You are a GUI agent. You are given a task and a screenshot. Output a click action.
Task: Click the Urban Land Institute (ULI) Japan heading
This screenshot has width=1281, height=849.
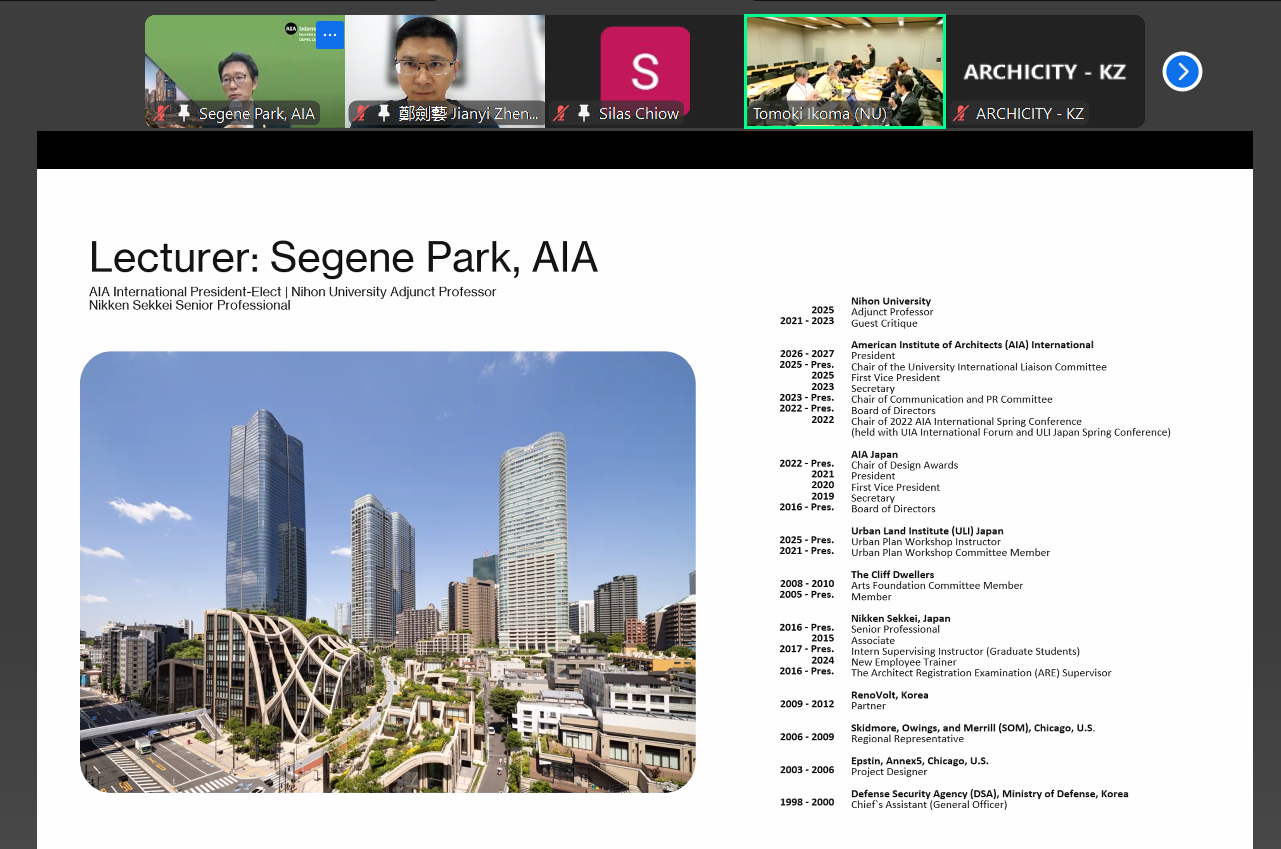click(x=927, y=531)
